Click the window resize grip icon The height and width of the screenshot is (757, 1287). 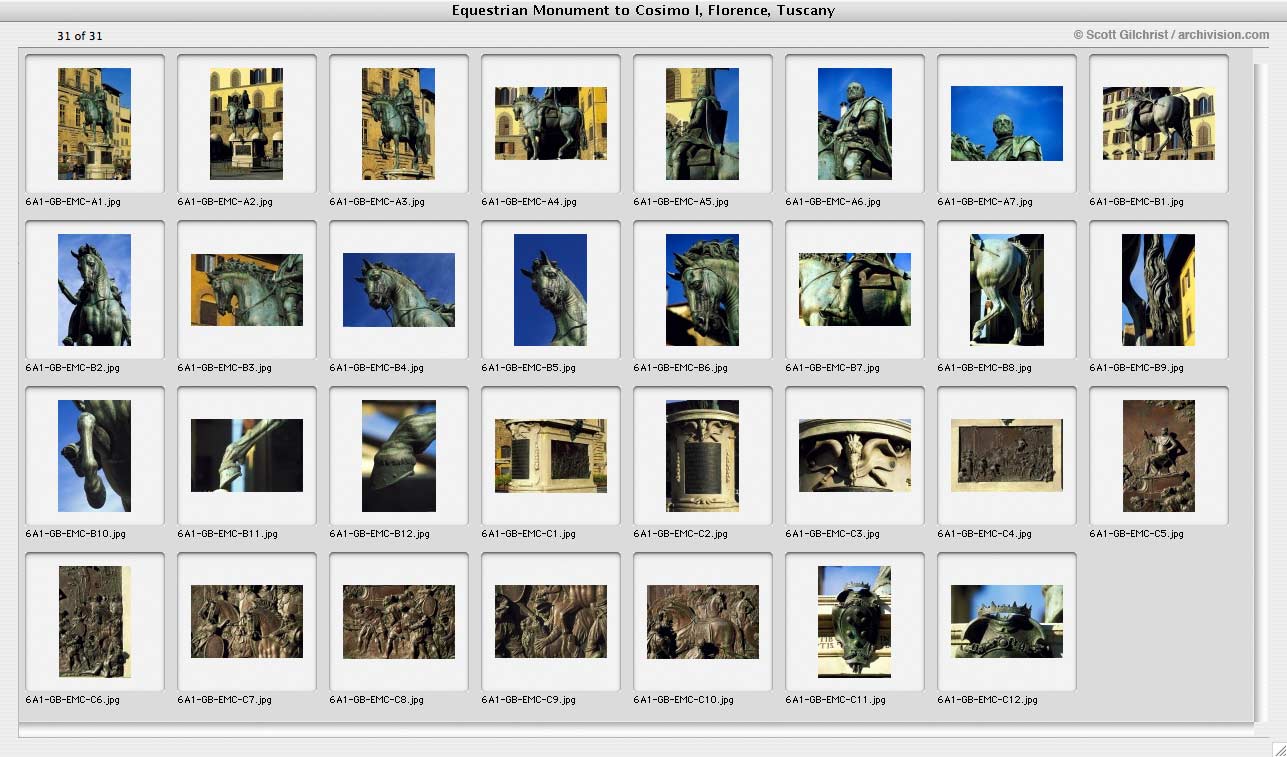[1278, 748]
